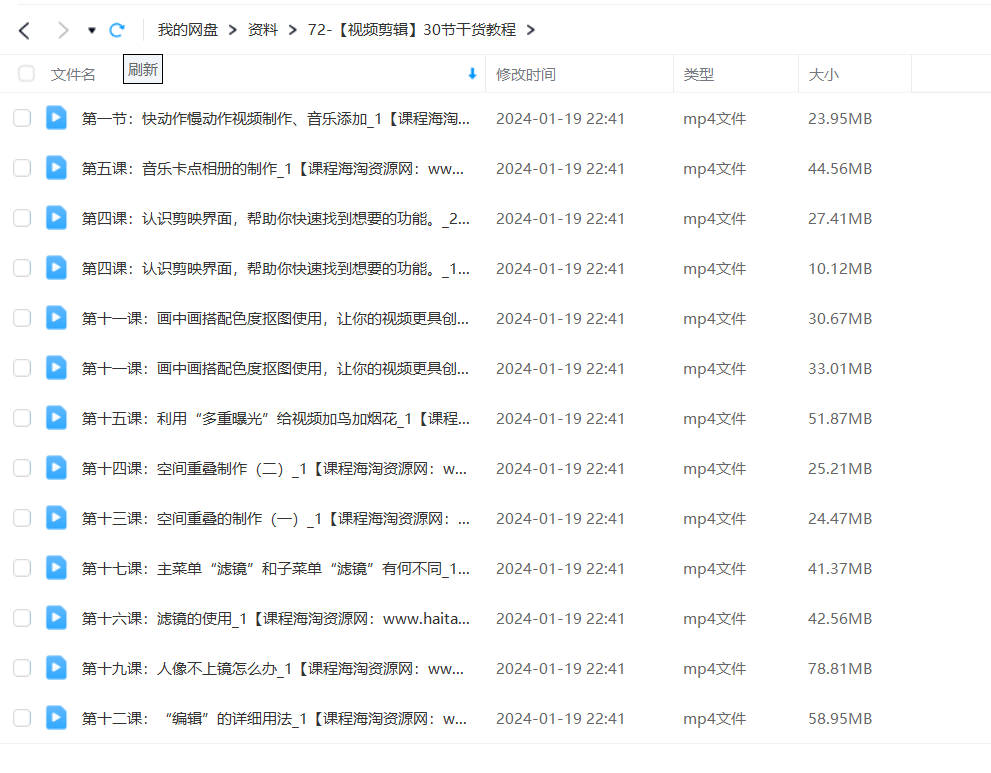991x773 pixels.
Task: Check the box for 第十九课 人像不上镜 file
Action: [x=22, y=668]
